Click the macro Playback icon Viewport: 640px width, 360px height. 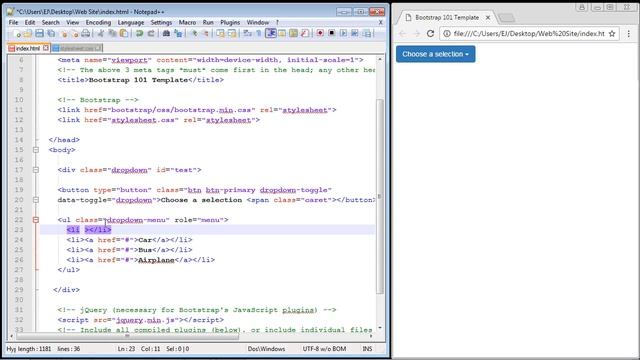[343, 33]
